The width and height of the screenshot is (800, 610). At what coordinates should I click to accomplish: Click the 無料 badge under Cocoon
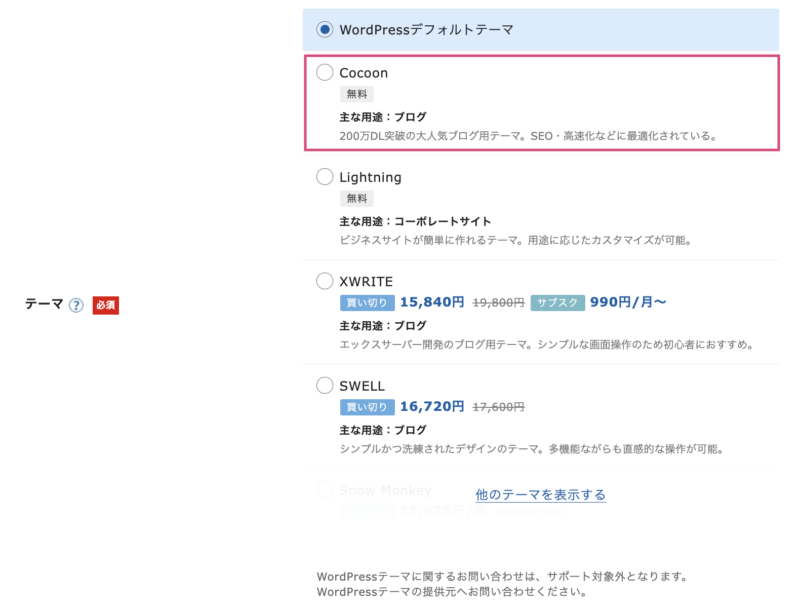point(357,94)
